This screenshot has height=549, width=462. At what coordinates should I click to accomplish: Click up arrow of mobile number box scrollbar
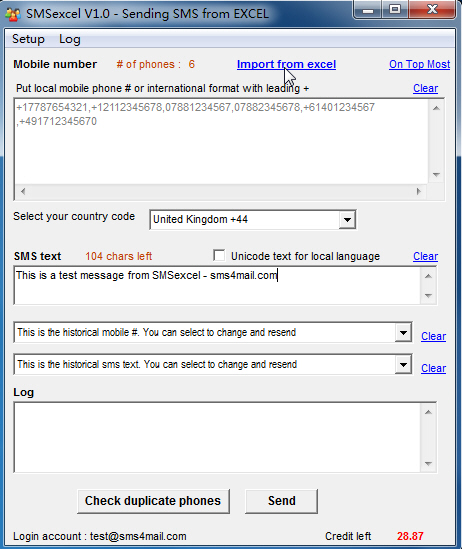(436, 108)
